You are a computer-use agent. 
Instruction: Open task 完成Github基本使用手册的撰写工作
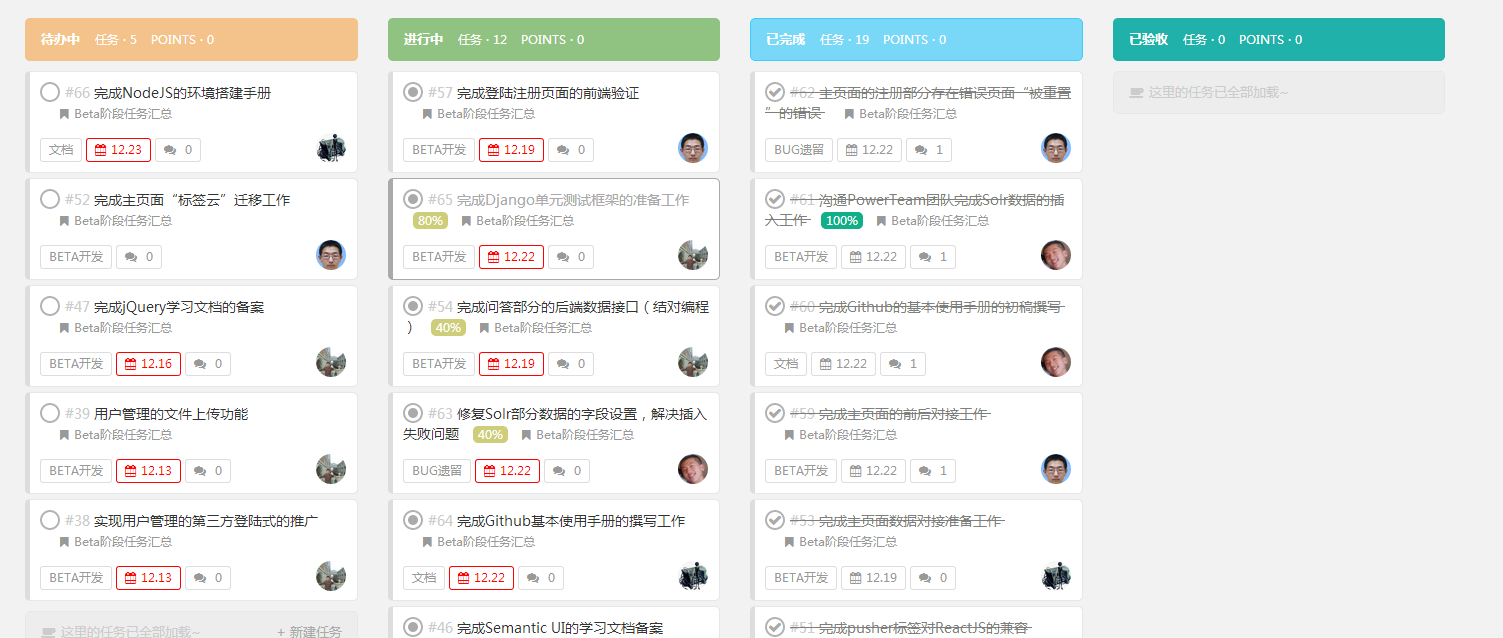[x=571, y=521]
